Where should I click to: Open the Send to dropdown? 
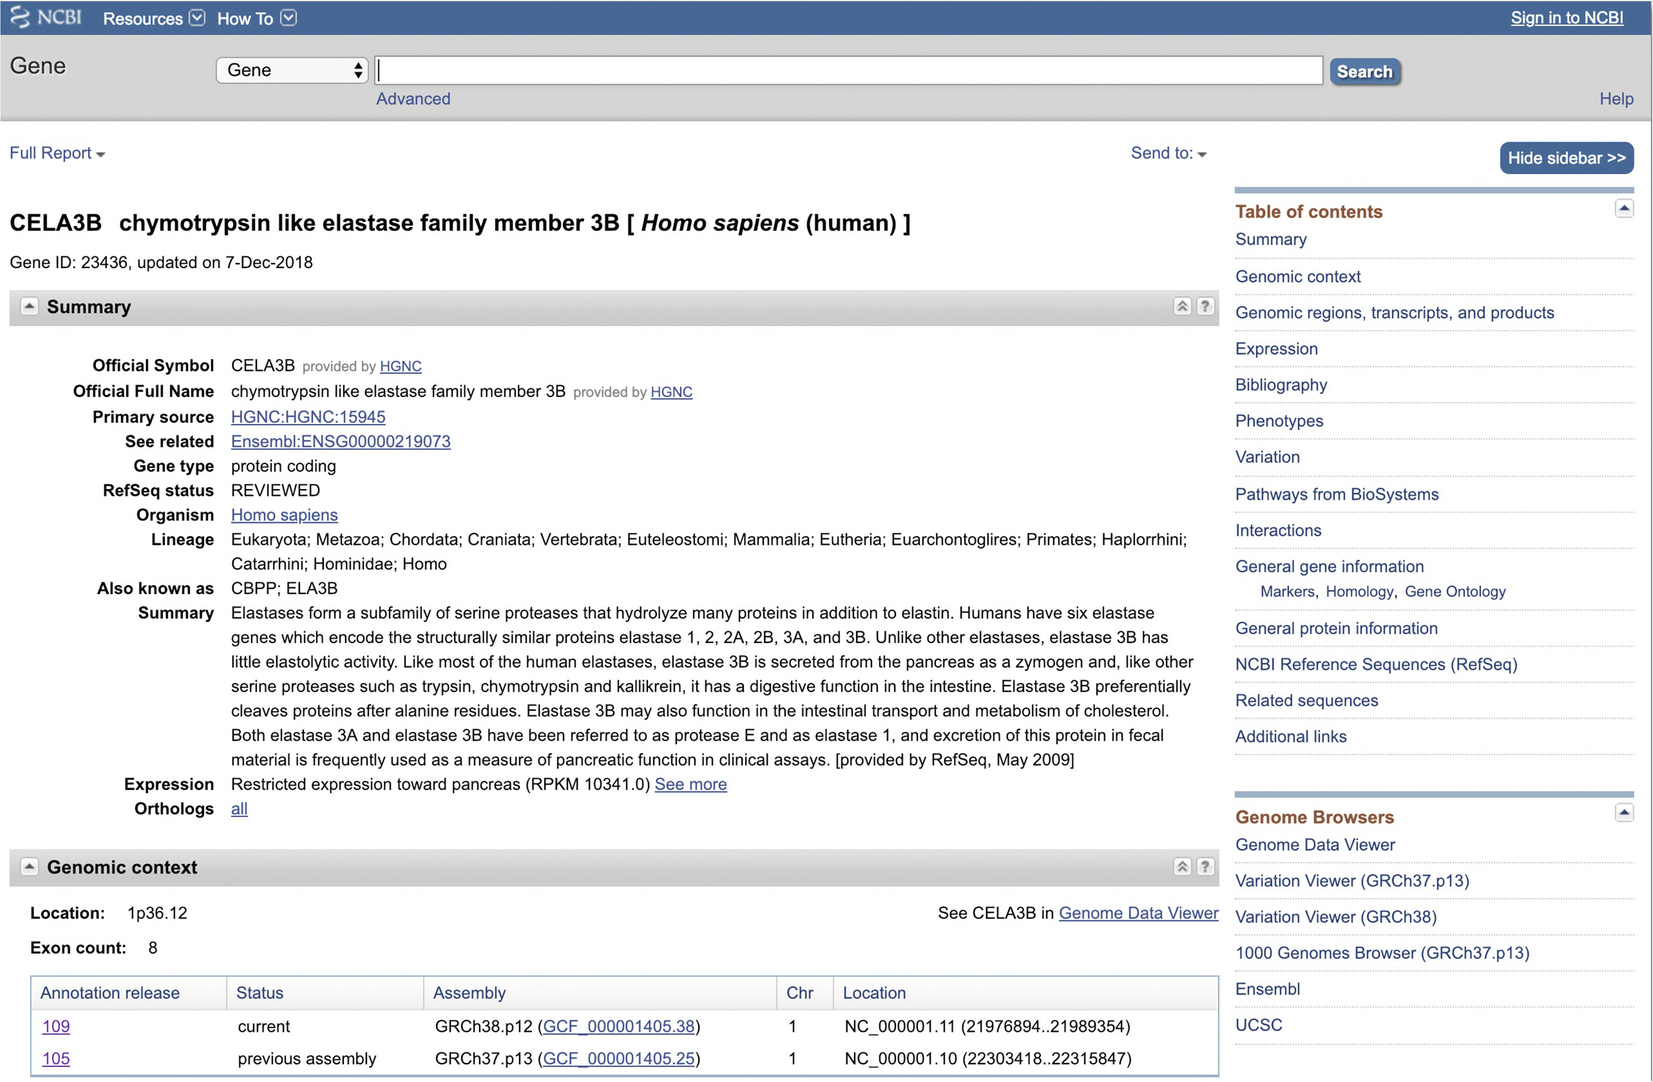1169,153
